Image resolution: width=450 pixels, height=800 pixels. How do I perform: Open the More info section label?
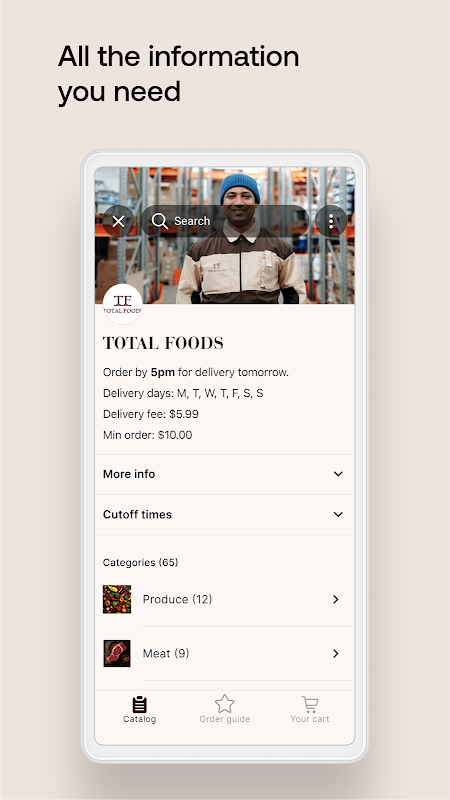(x=129, y=474)
